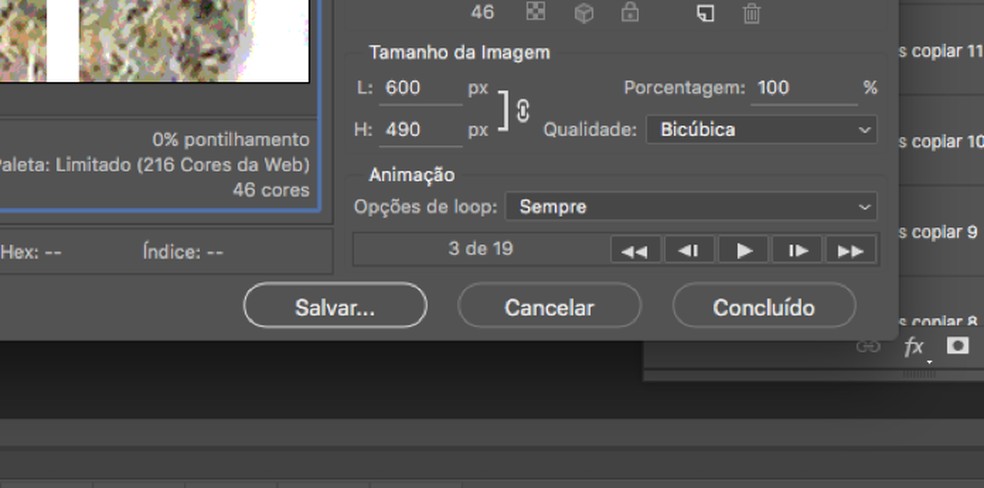Select the layer ending in copiar 10
Image resolution: width=984 pixels, height=488 pixels.
tap(941, 141)
